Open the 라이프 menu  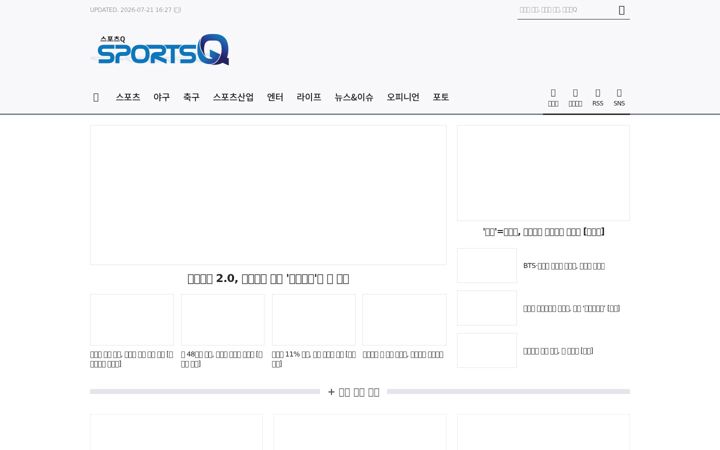(309, 97)
